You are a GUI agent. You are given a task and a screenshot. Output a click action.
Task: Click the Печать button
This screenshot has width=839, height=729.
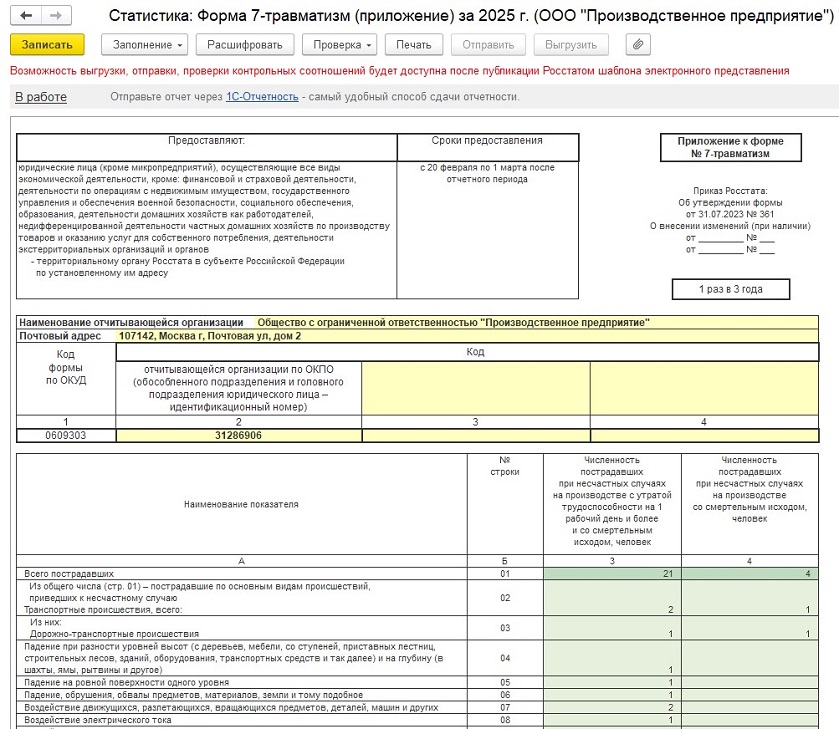coord(413,44)
